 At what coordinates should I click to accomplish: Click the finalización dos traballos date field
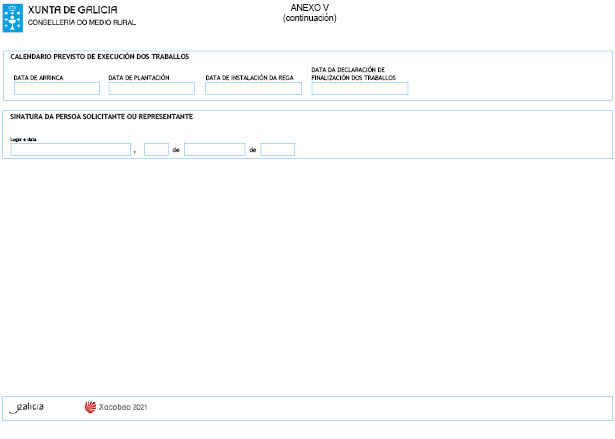tap(359, 89)
